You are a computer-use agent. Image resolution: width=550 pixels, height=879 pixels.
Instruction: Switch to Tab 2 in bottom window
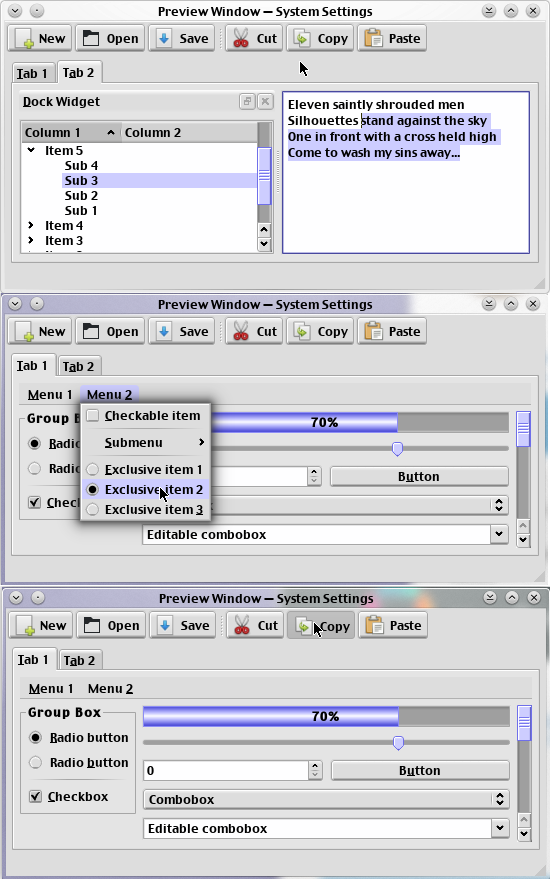click(80, 660)
